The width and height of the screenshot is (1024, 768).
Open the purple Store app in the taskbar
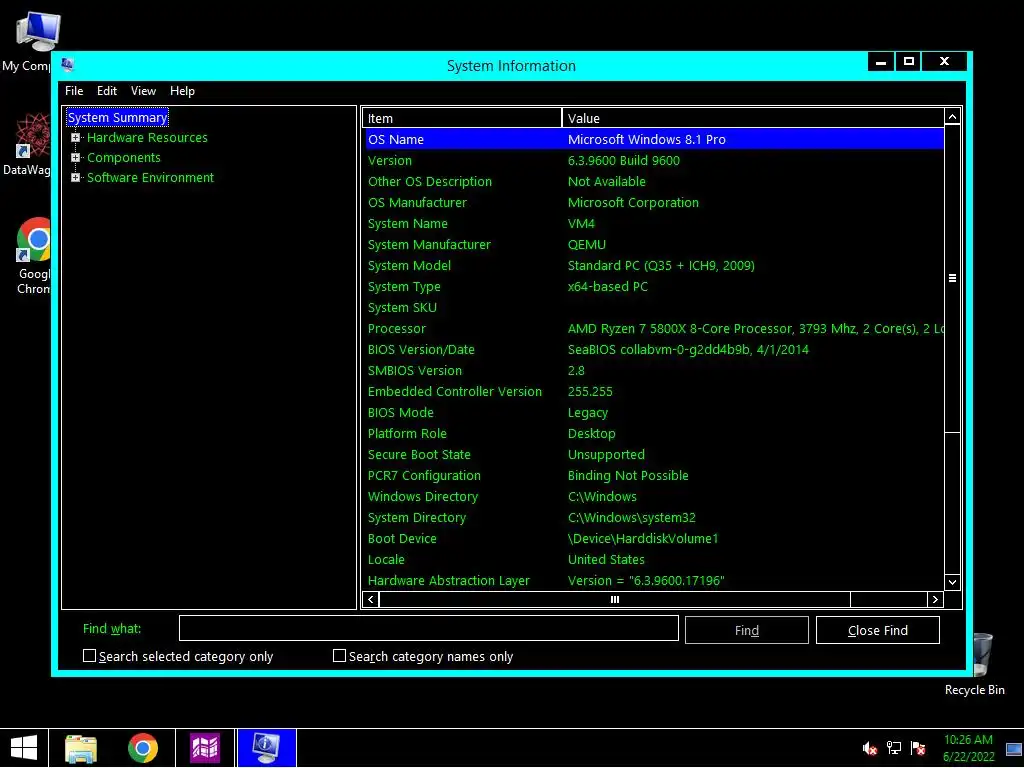coord(205,748)
